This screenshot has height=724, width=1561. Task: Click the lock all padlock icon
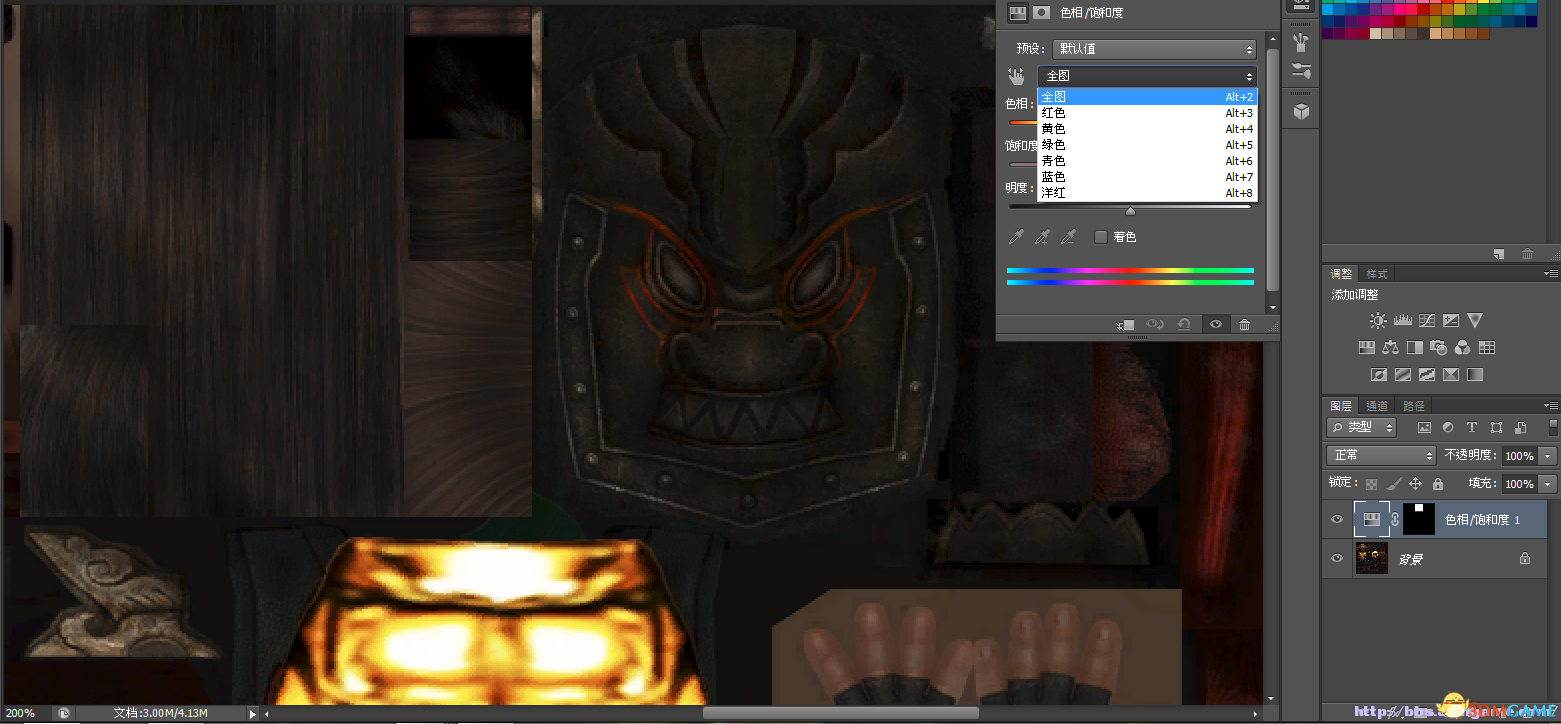(1437, 484)
